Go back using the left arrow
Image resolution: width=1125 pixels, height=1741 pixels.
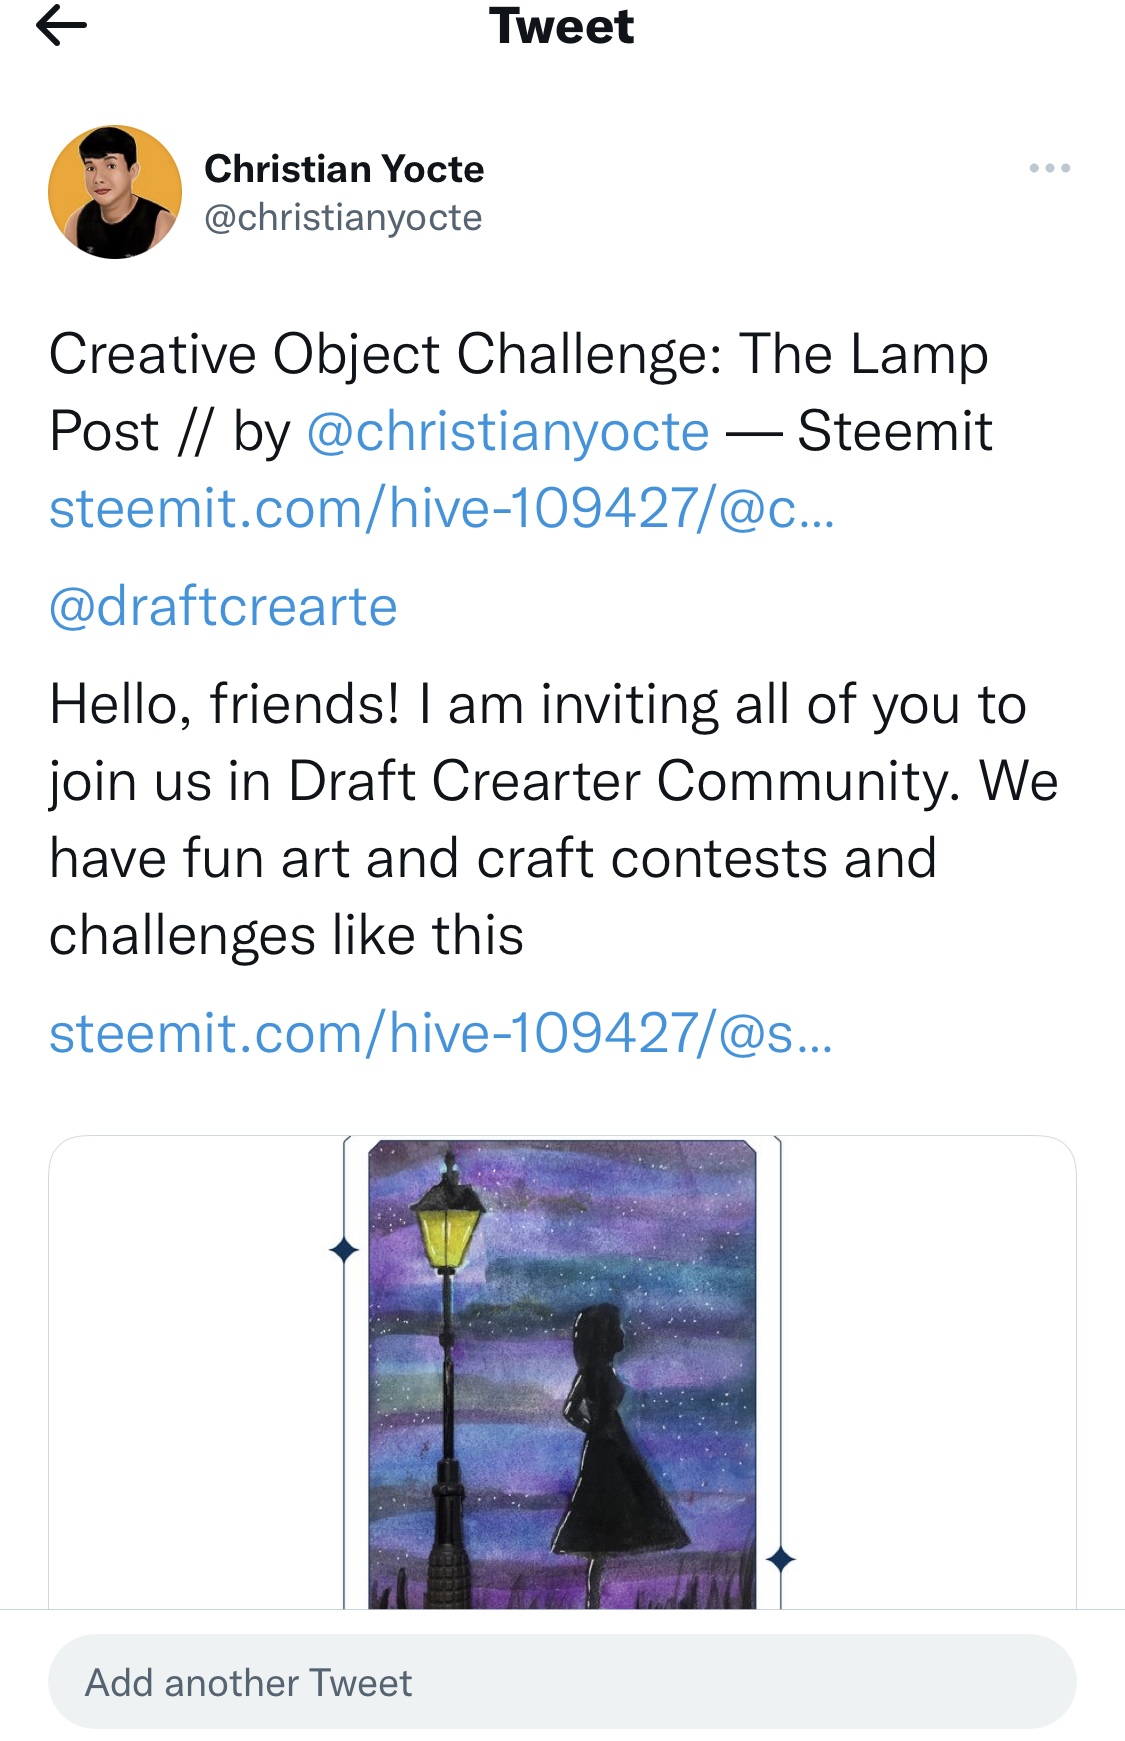[x=61, y=25]
